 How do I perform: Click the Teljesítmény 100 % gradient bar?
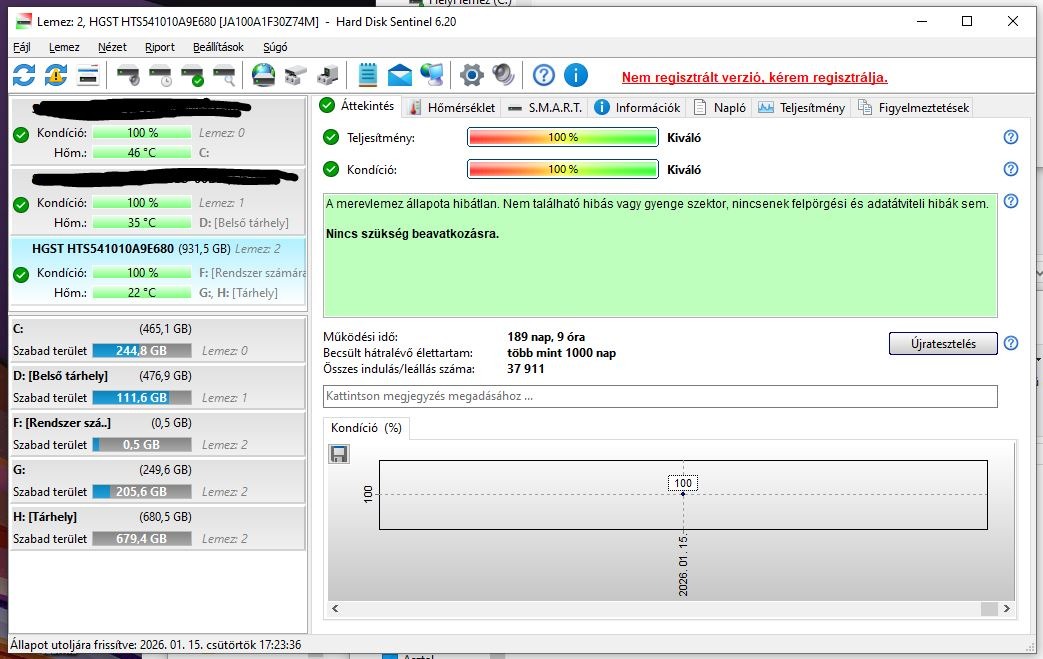pyautogui.click(x=563, y=138)
